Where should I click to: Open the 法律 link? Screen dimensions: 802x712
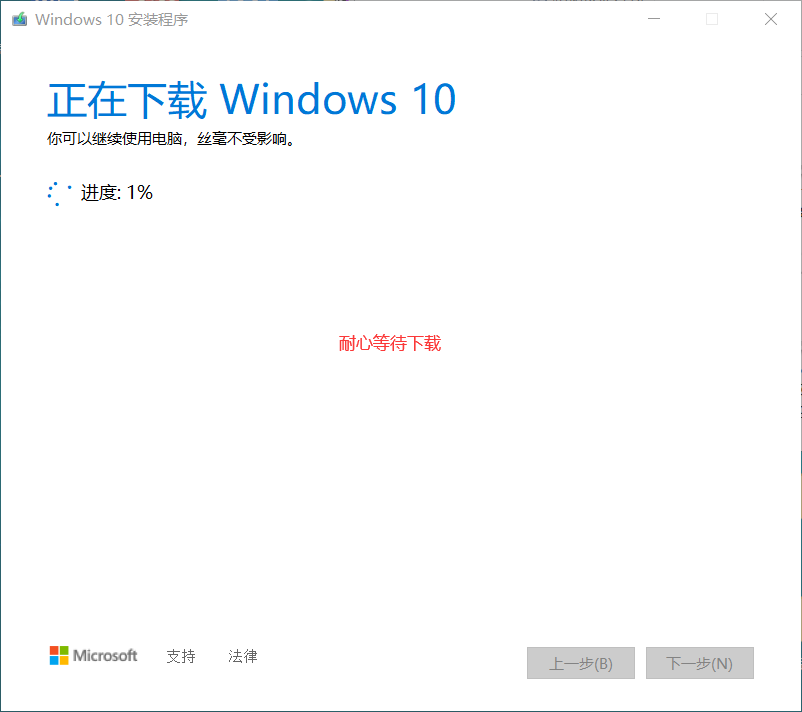pyautogui.click(x=243, y=656)
